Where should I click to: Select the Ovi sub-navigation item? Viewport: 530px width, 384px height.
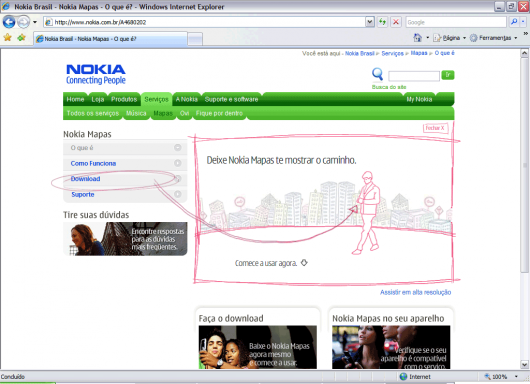click(x=184, y=113)
